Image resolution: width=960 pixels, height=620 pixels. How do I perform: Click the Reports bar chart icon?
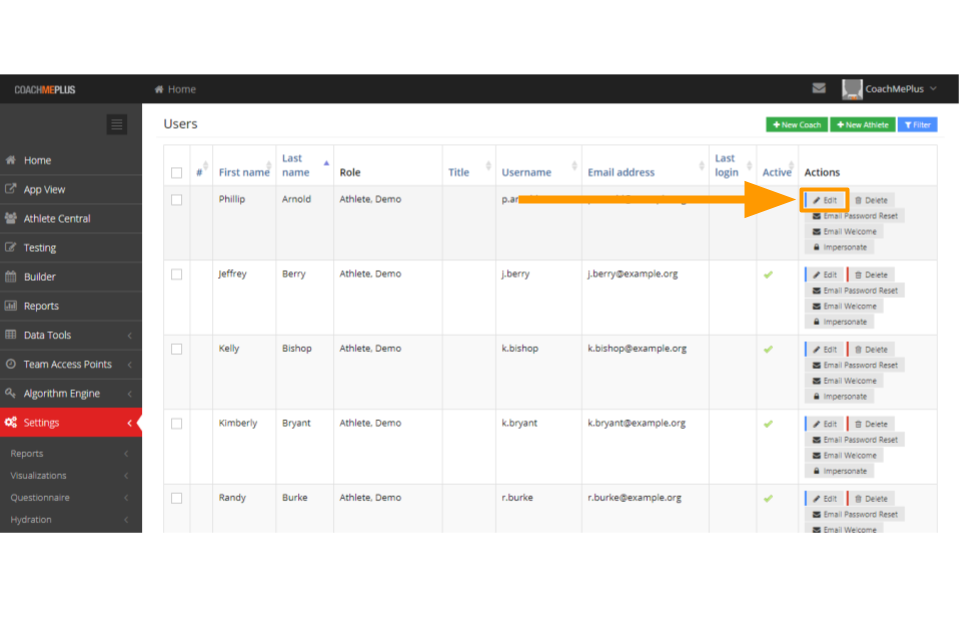10,305
